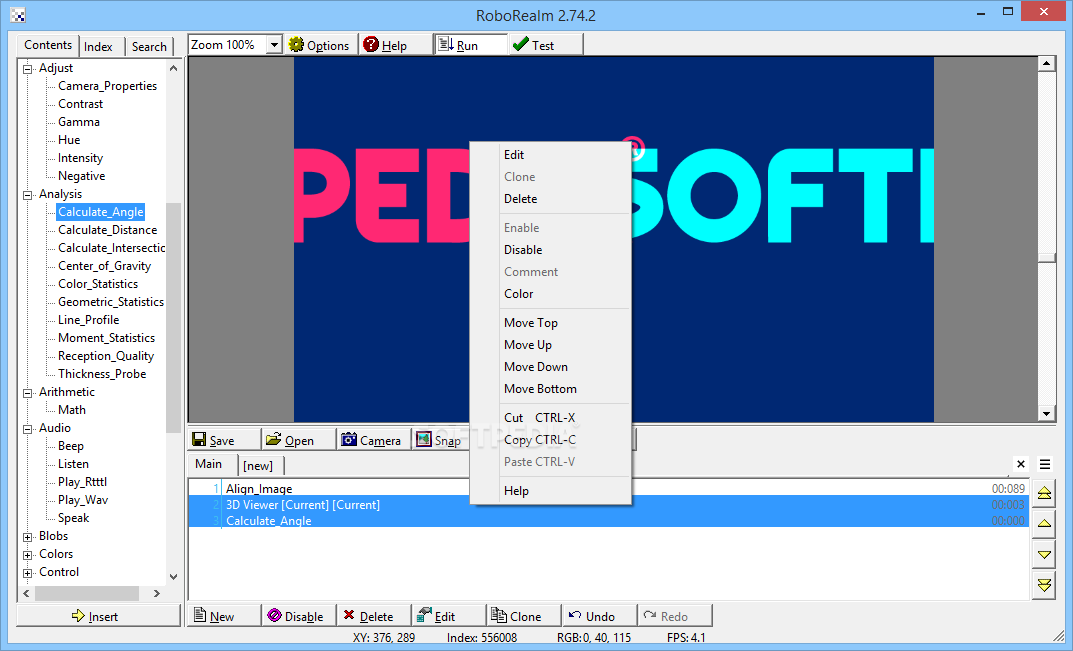Choose Disable in the context menu
The width and height of the screenshot is (1073, 651).
tap(550, 250)
